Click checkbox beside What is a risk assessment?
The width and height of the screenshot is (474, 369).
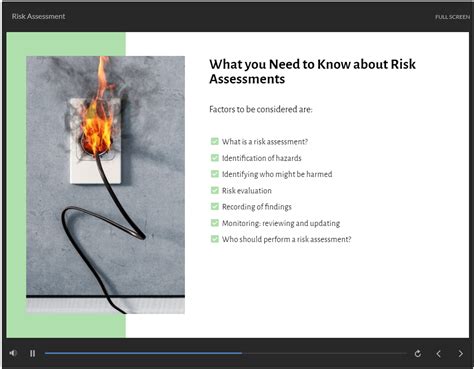tap(215, 141)
